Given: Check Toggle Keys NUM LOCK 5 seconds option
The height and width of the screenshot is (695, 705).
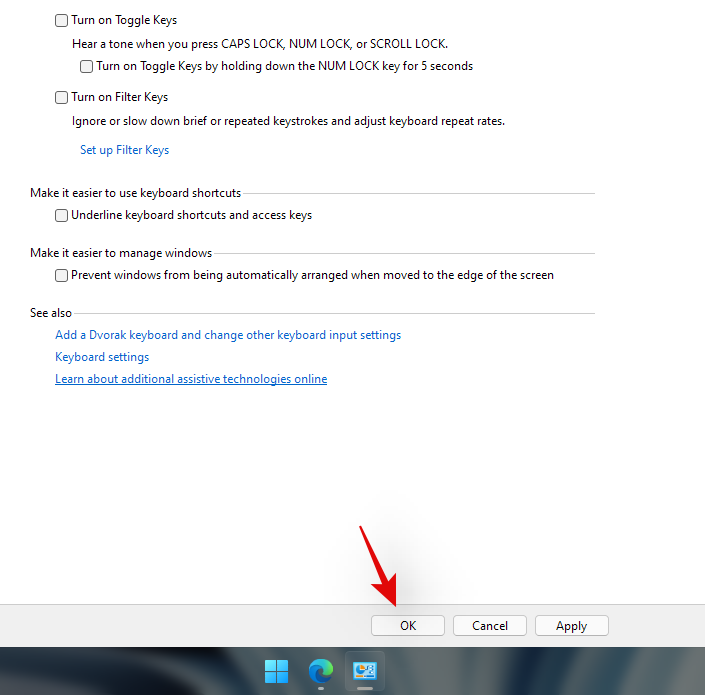Looking at the screenshot, I should coord(86,67).
